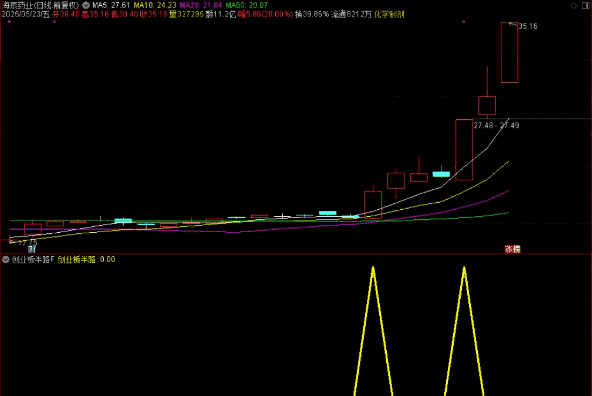This screenshot has width=592, height=396.
Task: Expand the 海辰药业 (日线,前复权) period title
Action: point(40,5)
